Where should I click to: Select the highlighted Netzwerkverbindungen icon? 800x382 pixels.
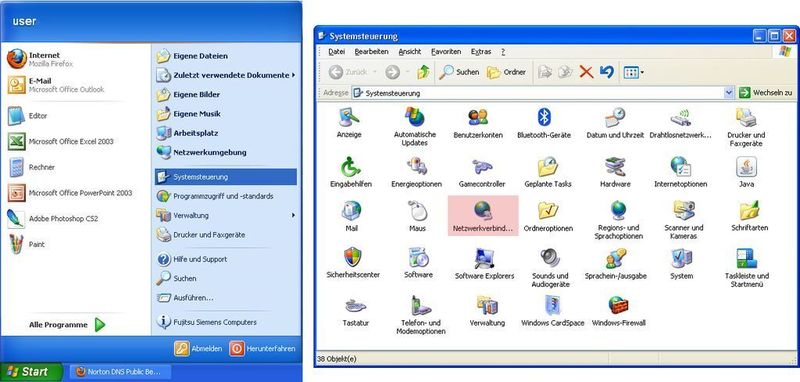click(x=483, y=216)
